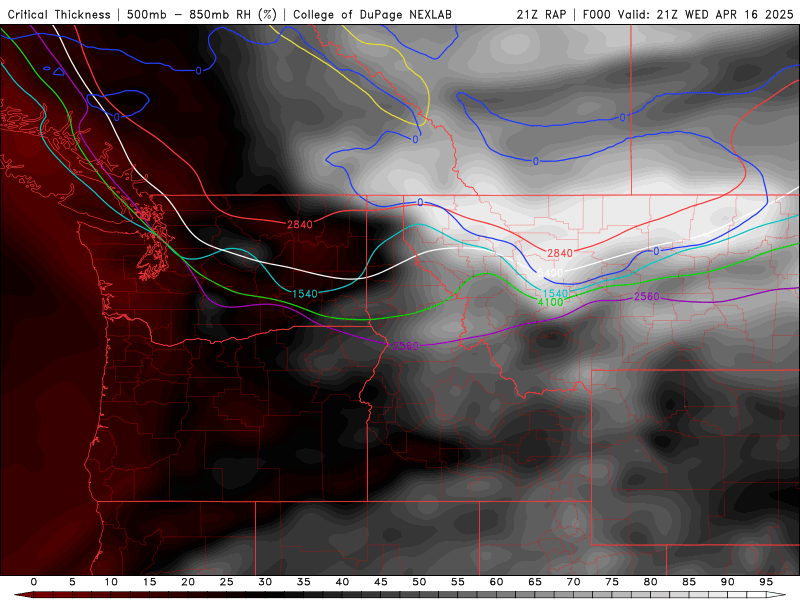Click color bar tick label "25"

pos(227,582)
